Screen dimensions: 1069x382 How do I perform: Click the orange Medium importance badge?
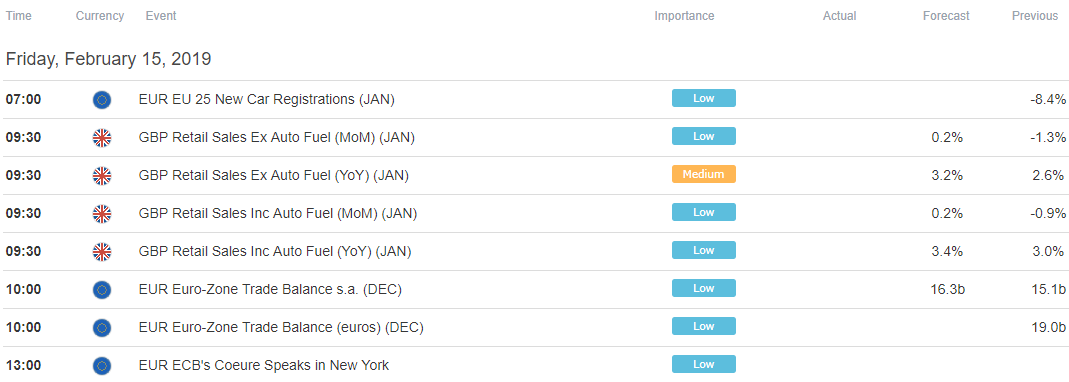(x=704, y=174)
